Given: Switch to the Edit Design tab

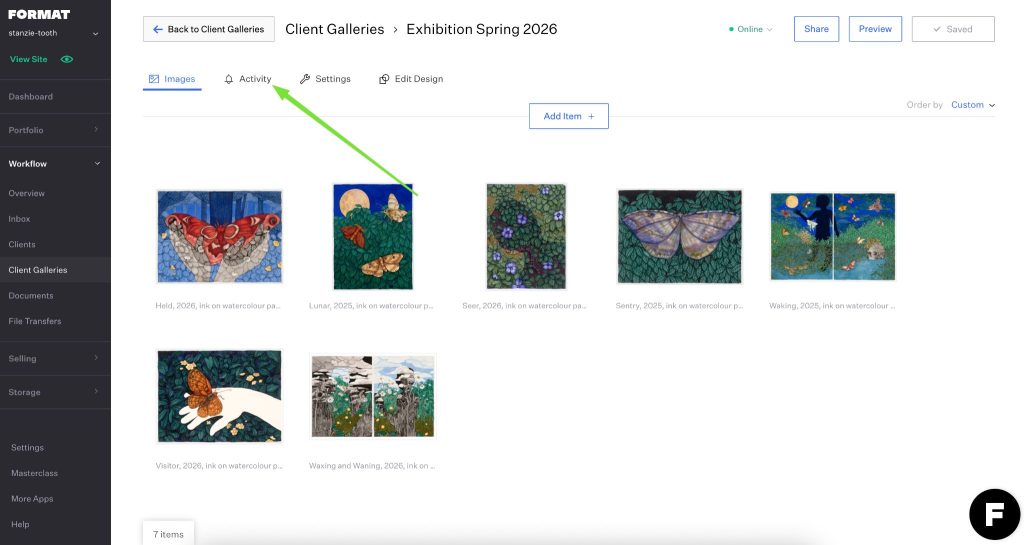Looking at the screenshot, I should 411,79.
